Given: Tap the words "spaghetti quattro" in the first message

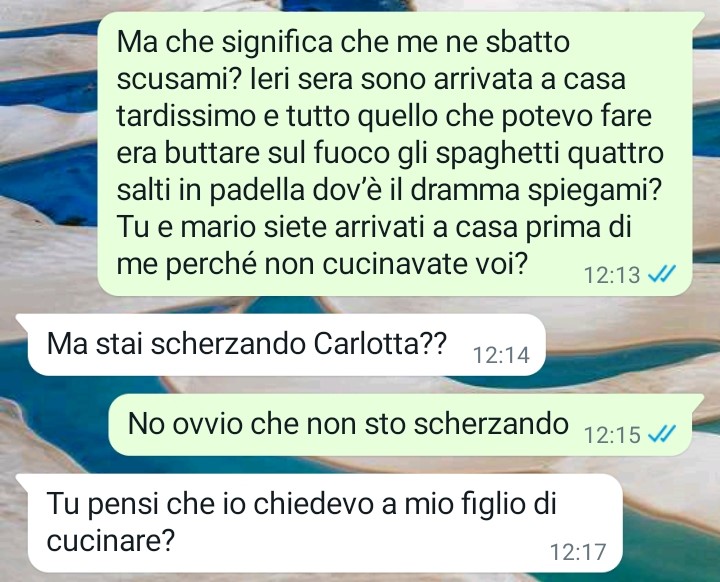Looking at the screenshot, I should 549,153.
